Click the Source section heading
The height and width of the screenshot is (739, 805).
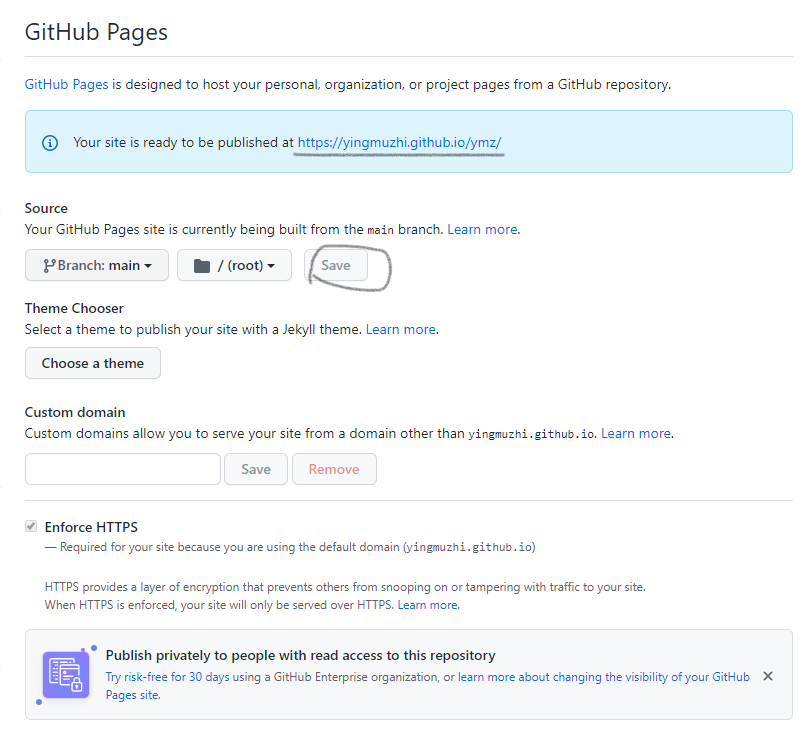pos(46,208)
